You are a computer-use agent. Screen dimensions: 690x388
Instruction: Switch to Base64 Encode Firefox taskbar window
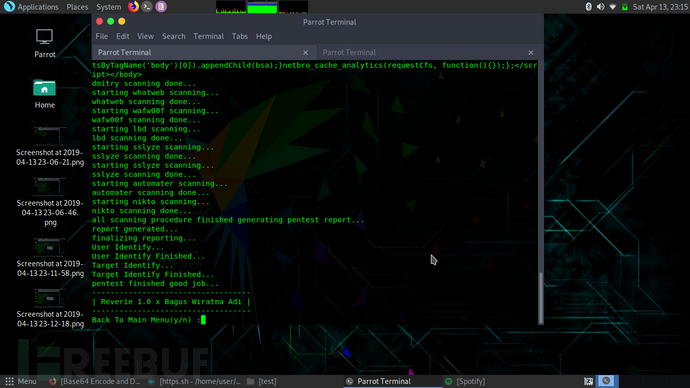pyautogui.click(x=94, y=381)
